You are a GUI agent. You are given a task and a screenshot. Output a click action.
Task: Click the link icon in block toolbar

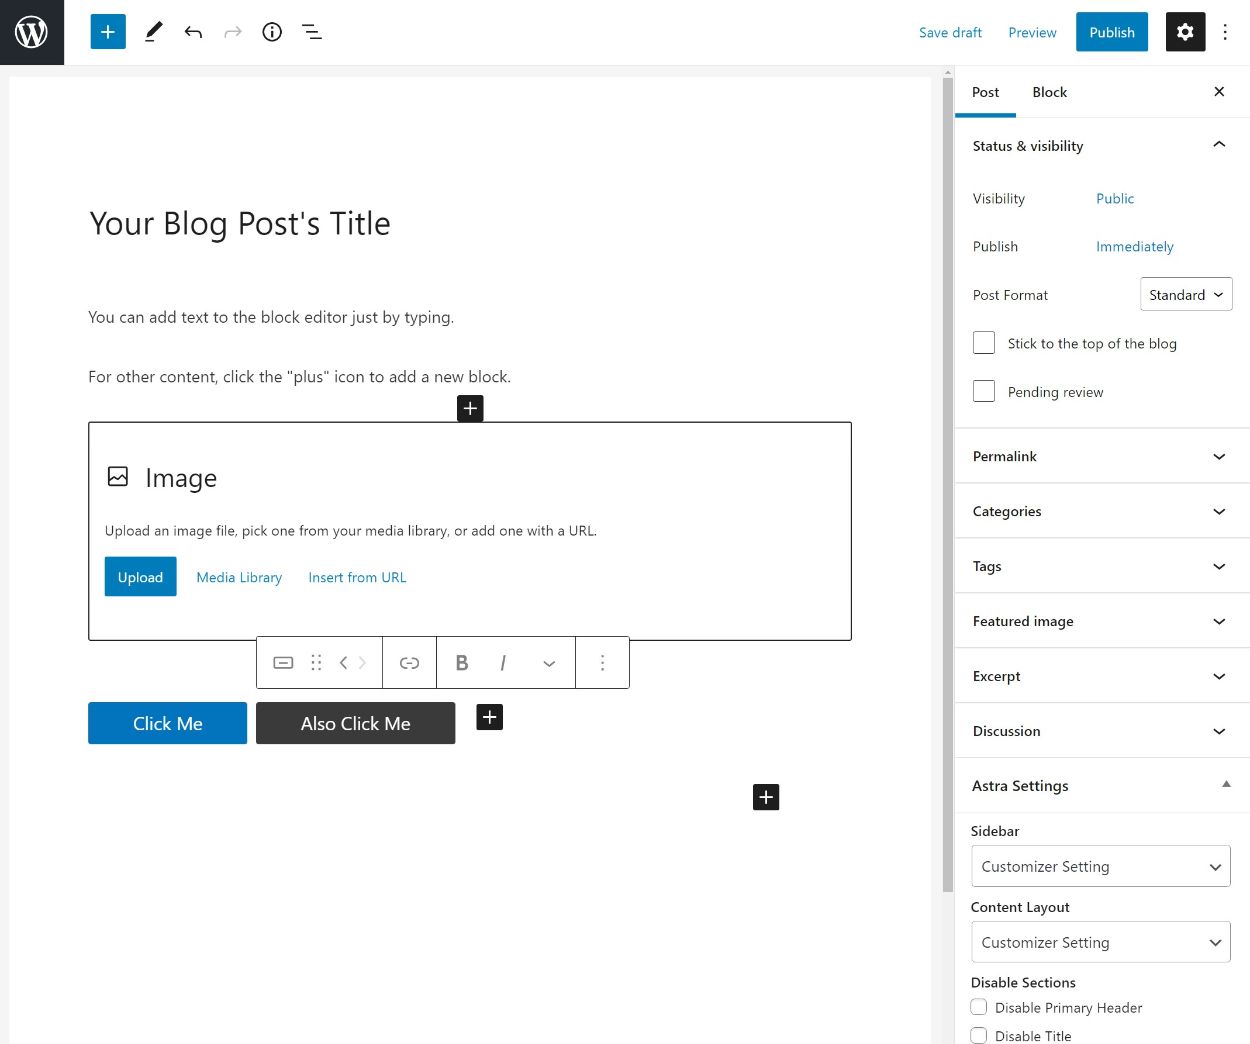(x=409, y=662)
